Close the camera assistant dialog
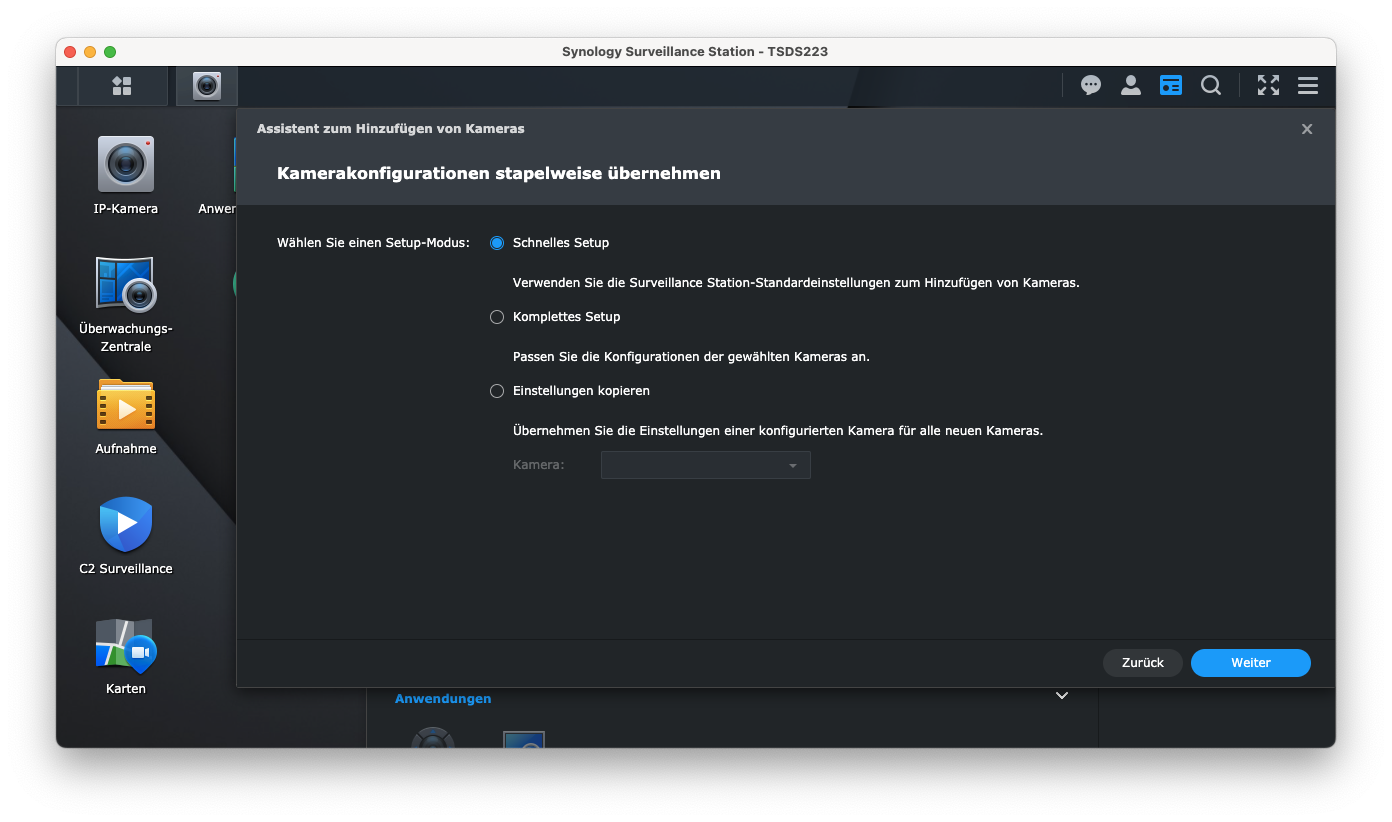The height and width of the screenshot is (822, 1392). coord(1307,129)
